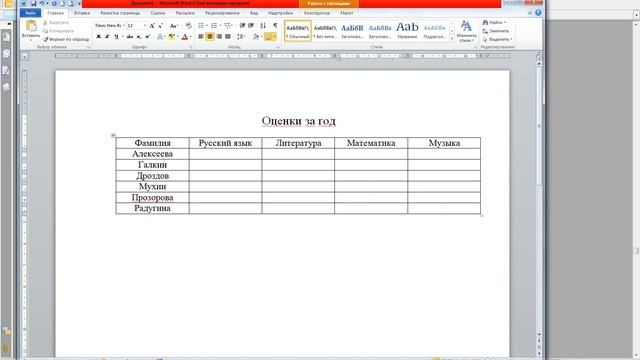The image size is (640, 360).
Task: Click the Font group dialog launcher
Action: point(191,47)
